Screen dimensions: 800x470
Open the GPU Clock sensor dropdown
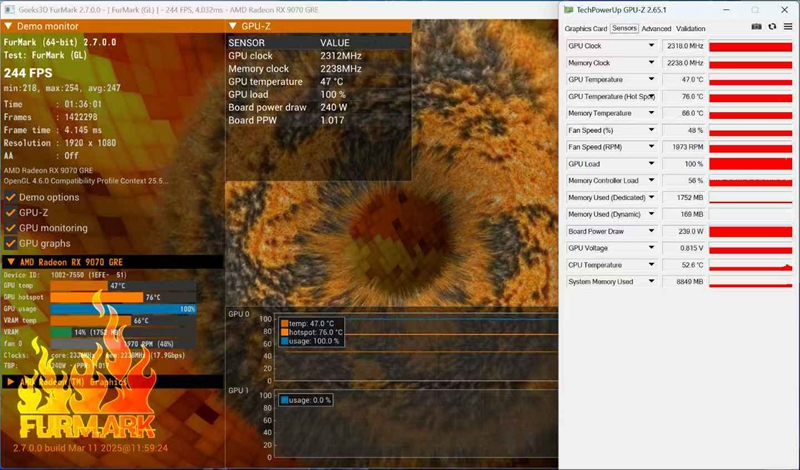pos(652,46)
